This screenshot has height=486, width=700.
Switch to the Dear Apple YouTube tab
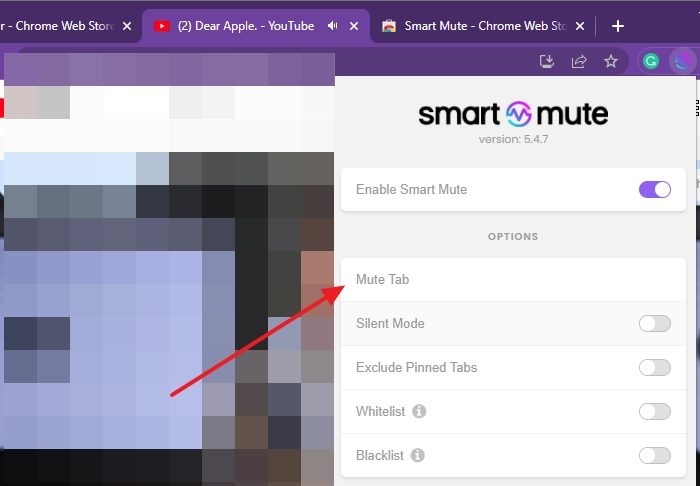pyautogui.click(x=256, y=26)
